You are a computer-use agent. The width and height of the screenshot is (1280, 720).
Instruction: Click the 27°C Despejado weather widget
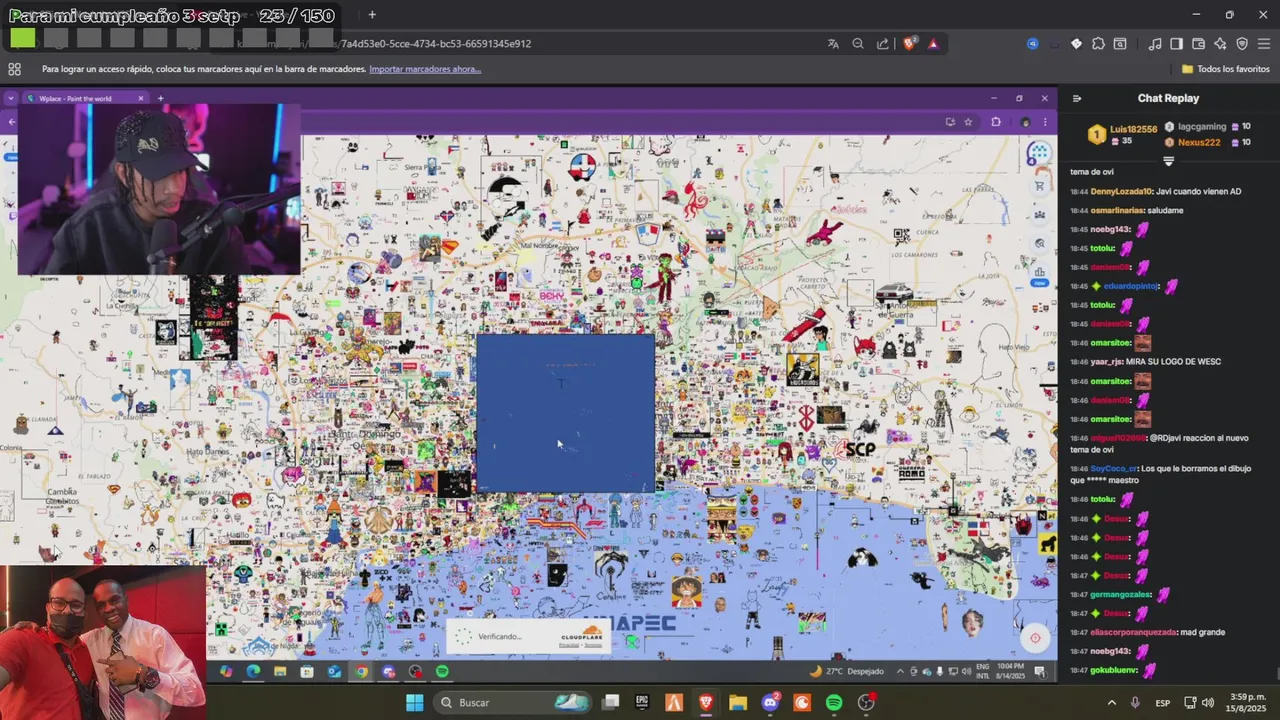847,672
